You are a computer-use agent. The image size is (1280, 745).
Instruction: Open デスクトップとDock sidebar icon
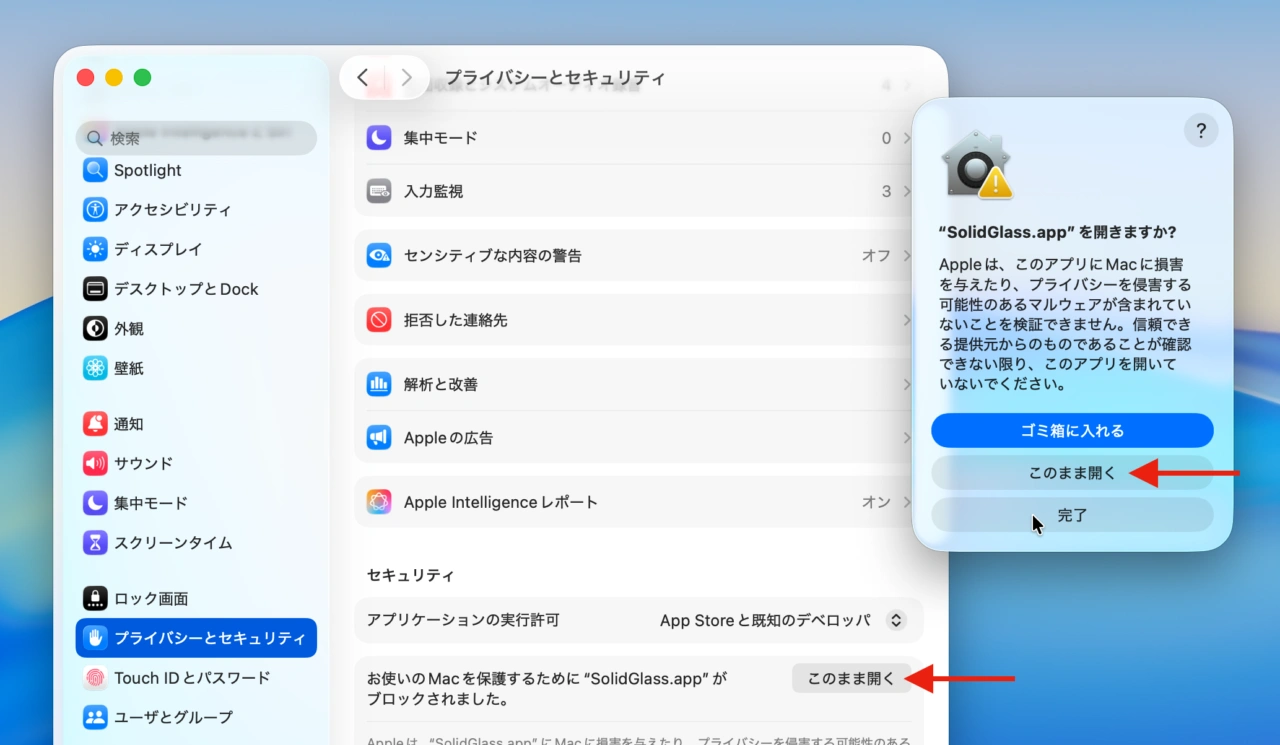click(x=95, y=289)
